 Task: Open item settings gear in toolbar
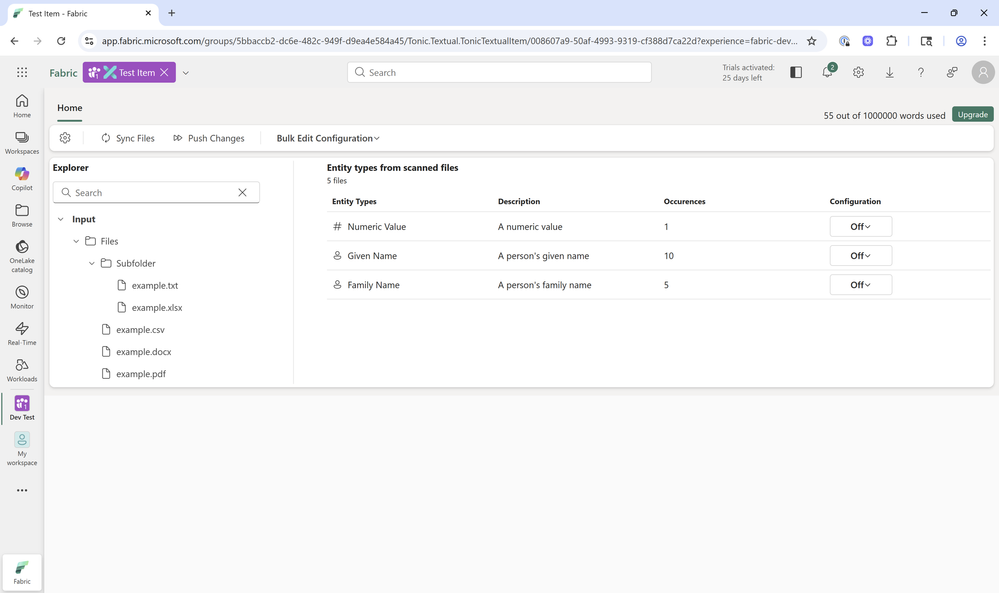point(65,138)
